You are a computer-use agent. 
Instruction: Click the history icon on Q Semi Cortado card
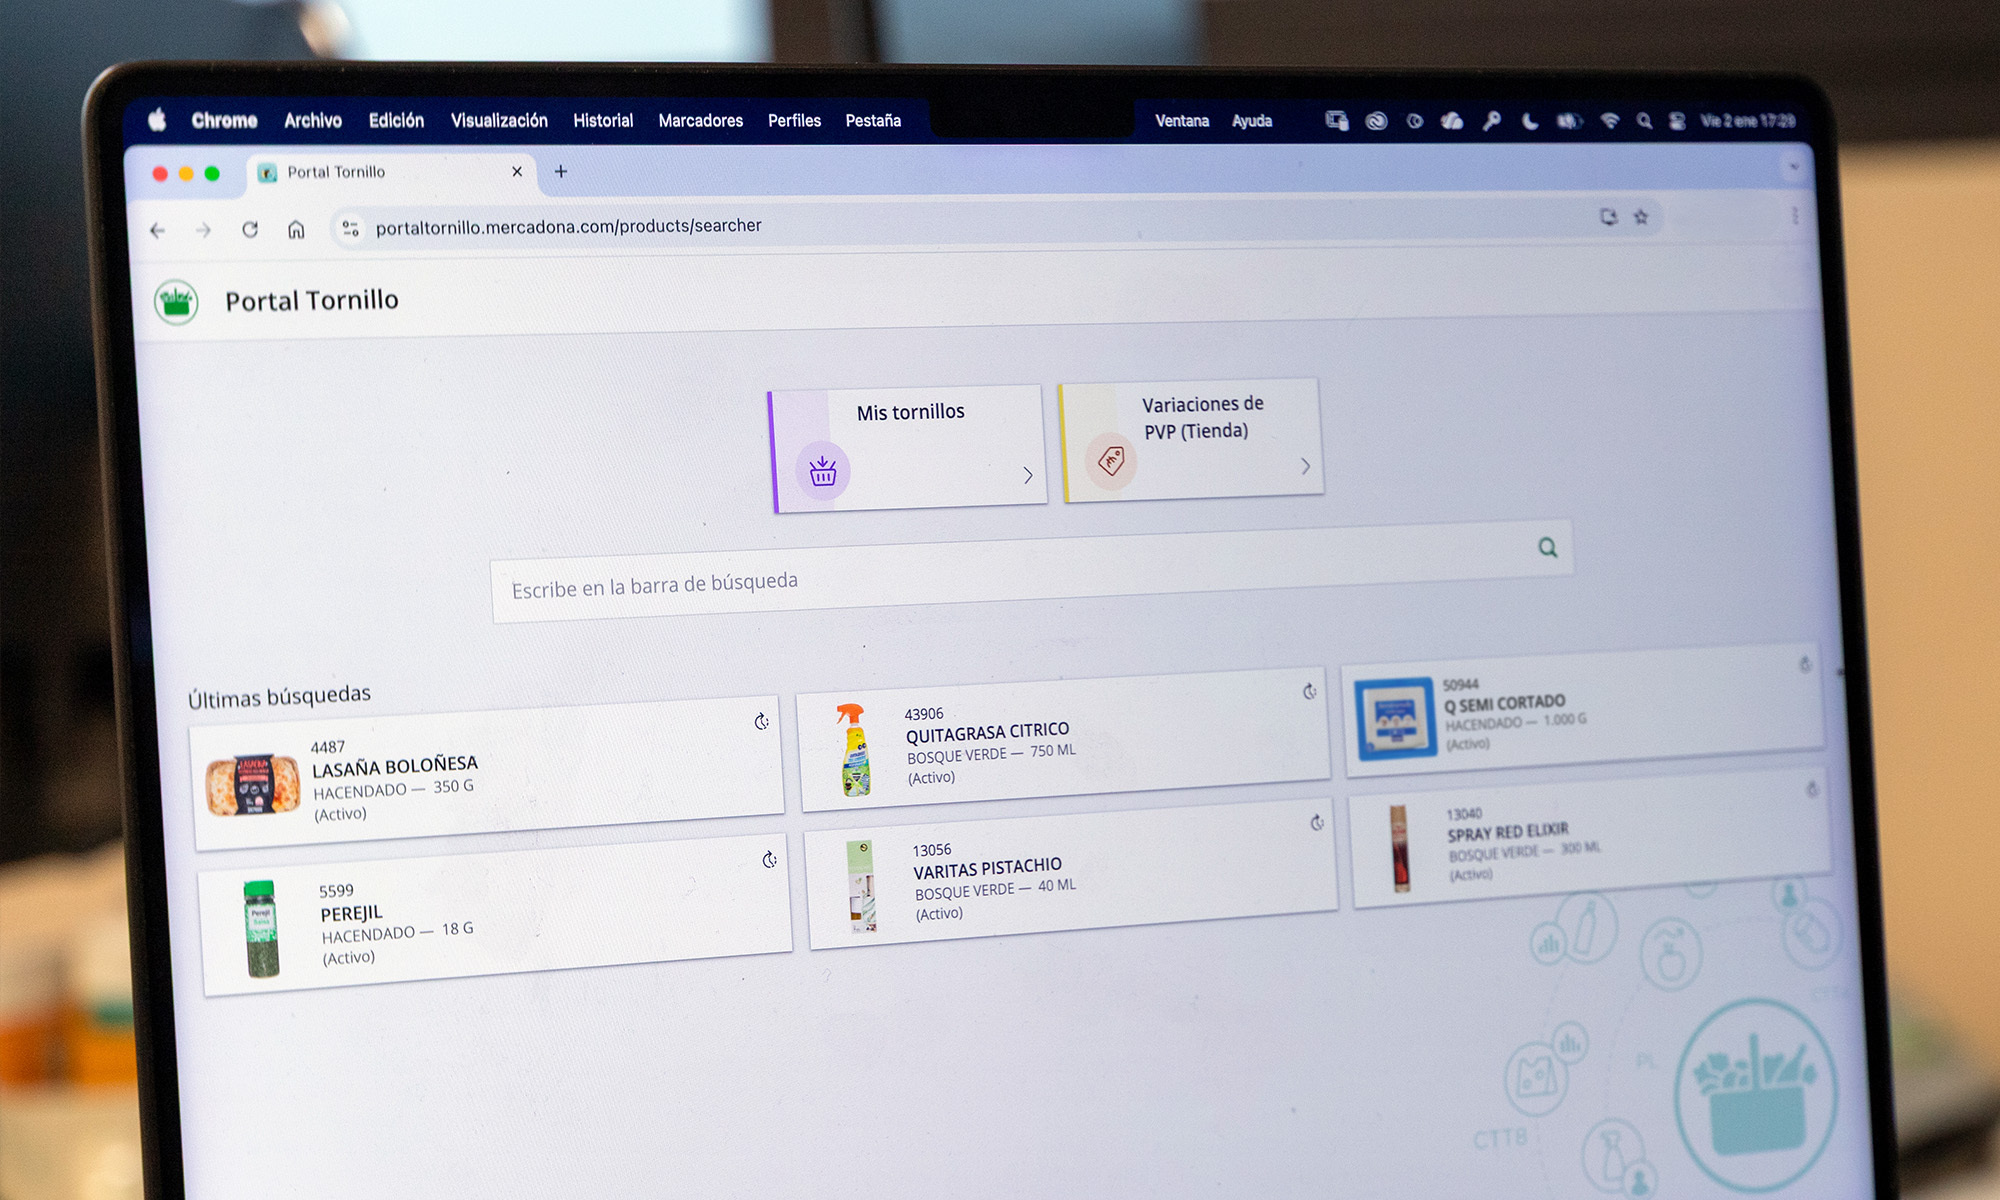click(x=1805, y=664)
